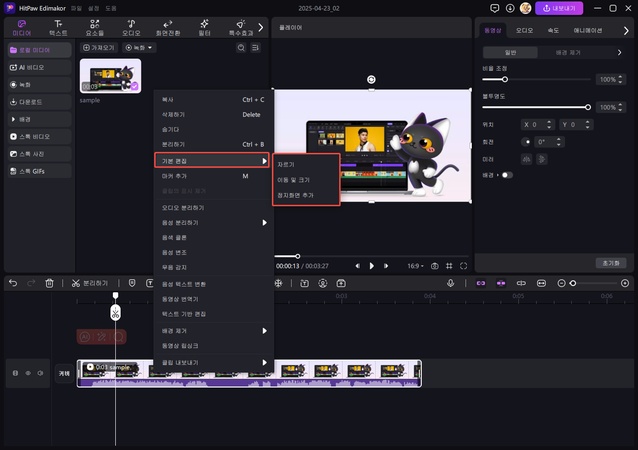This screenshot has height=450, width=638.
Task: Mute the video track speaker icon
Action: pos(40,373)
